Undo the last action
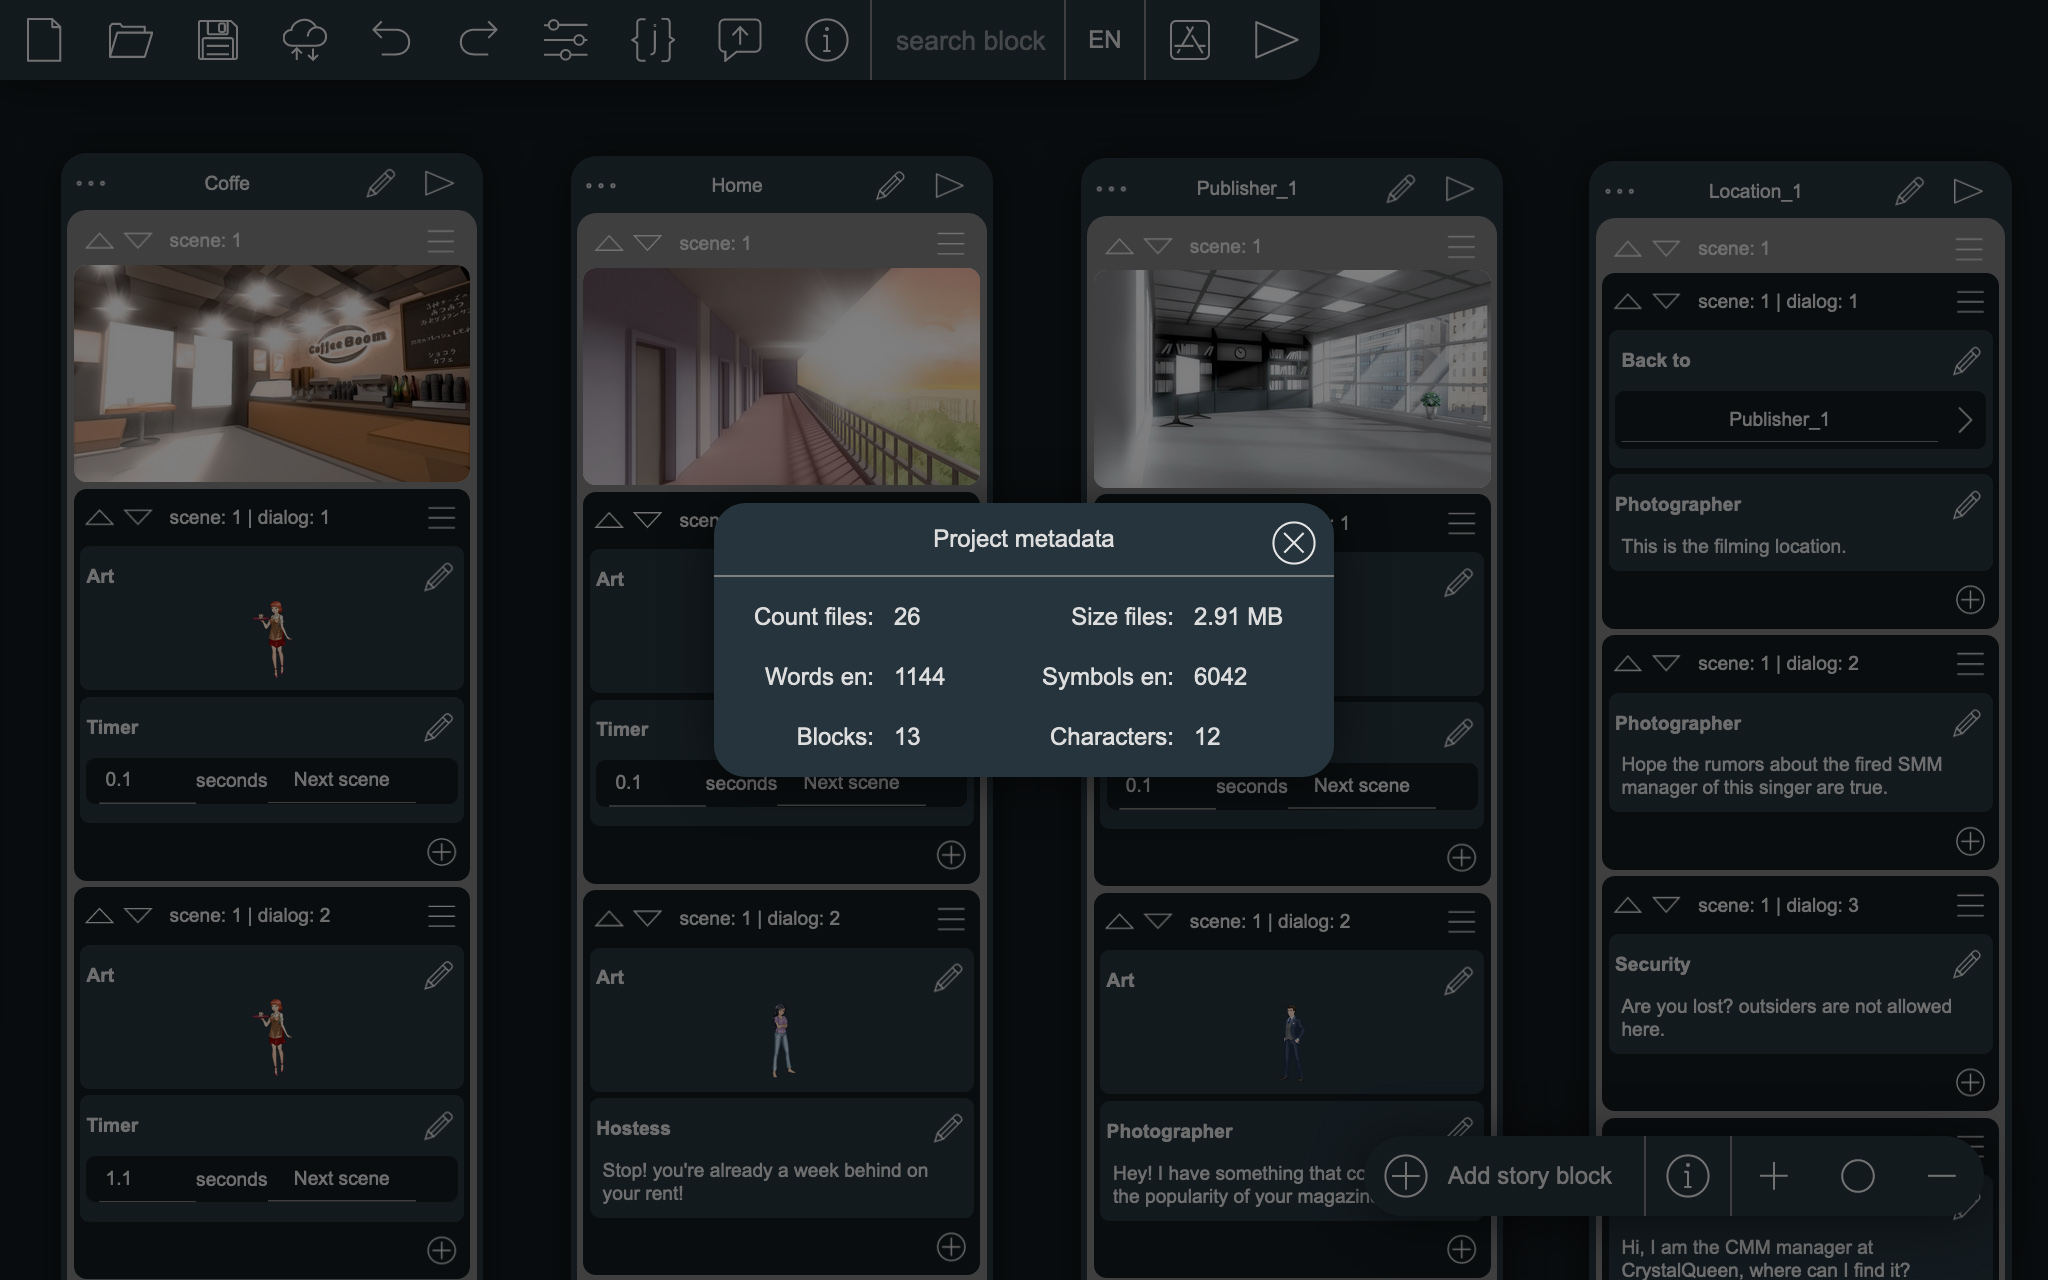 (x=392, y=40)
